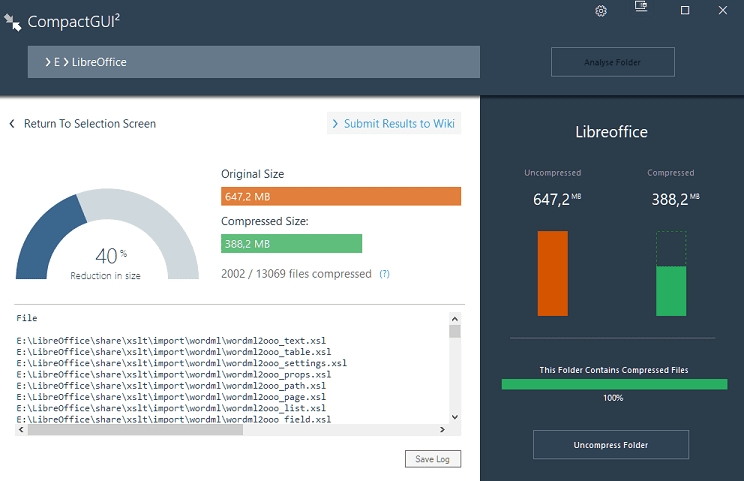Click the chevron before Submit Results to Wiki
The image size is (744, 481).
pos(335,124)
